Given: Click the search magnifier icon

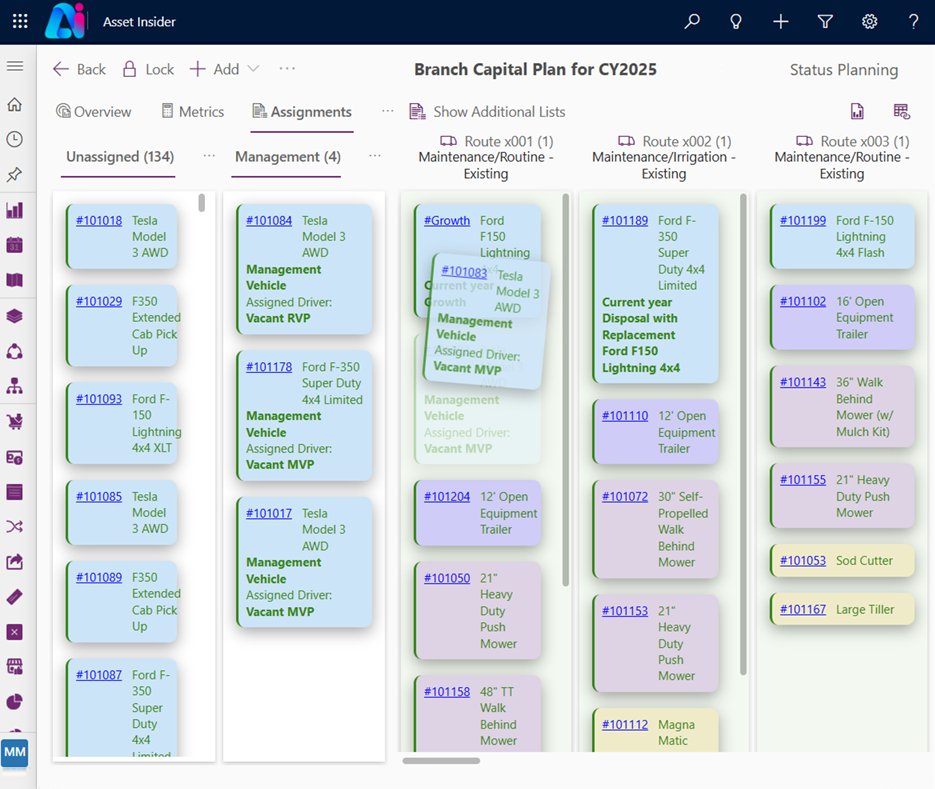Looking at the screenshot, I should click(692, 22).
